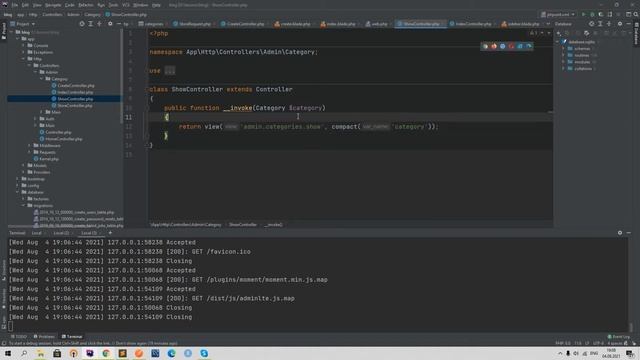Image resolution: width=640 pixels, height=360 pixels.
Task: Toggle the Structure side tool button
Action: click(4, 270)
